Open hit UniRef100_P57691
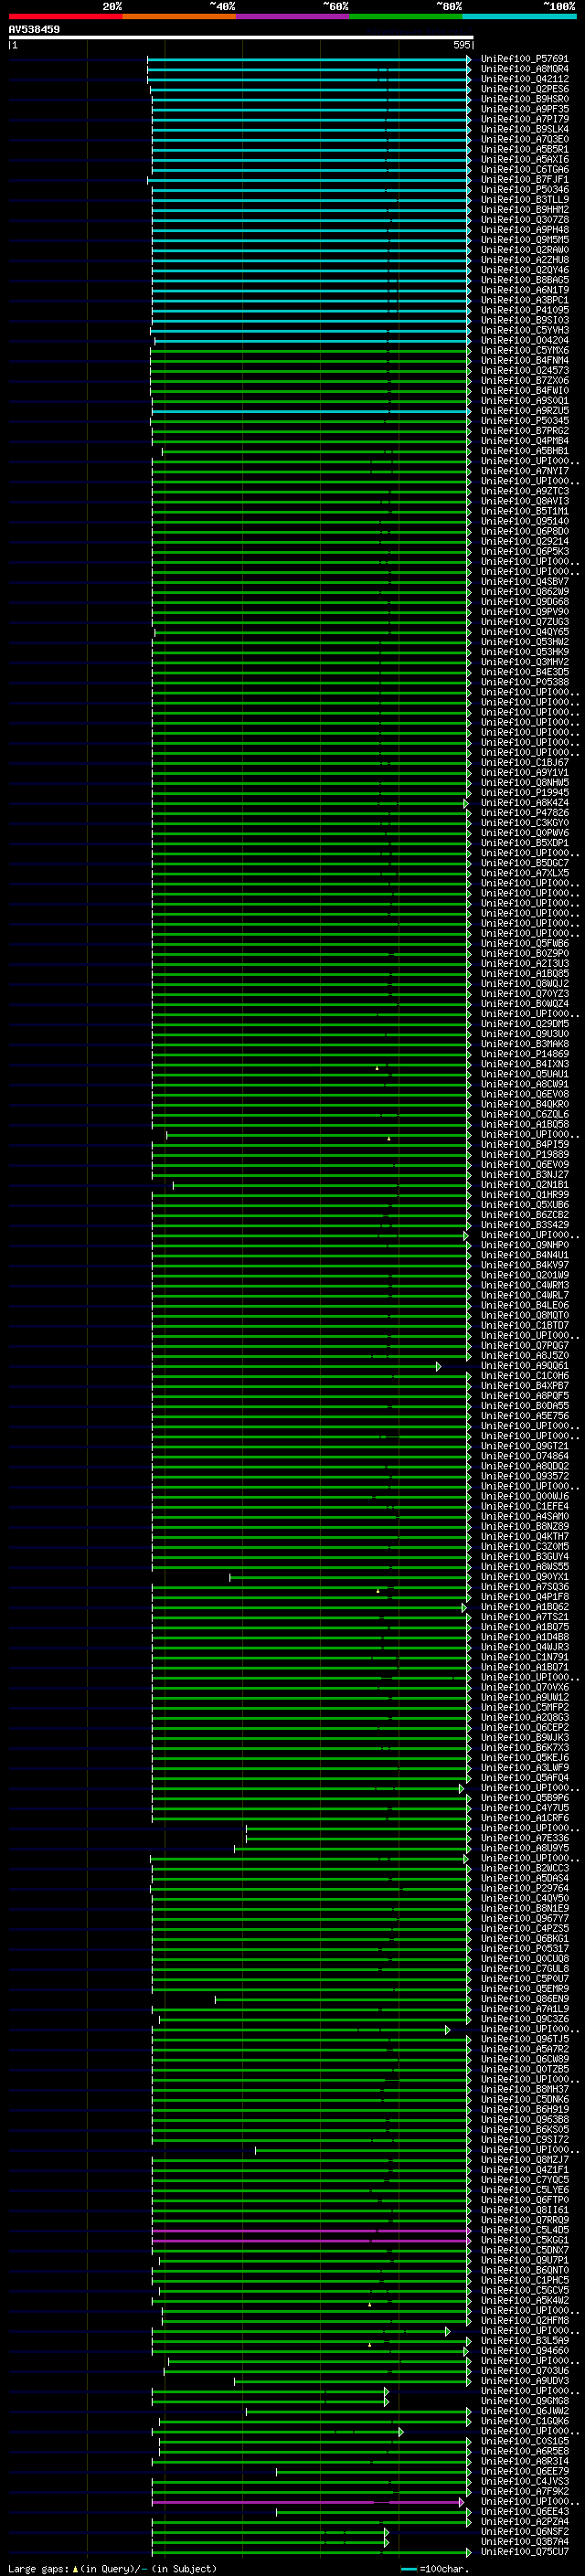The image size is (585, 2576). (x=524, y=59)
